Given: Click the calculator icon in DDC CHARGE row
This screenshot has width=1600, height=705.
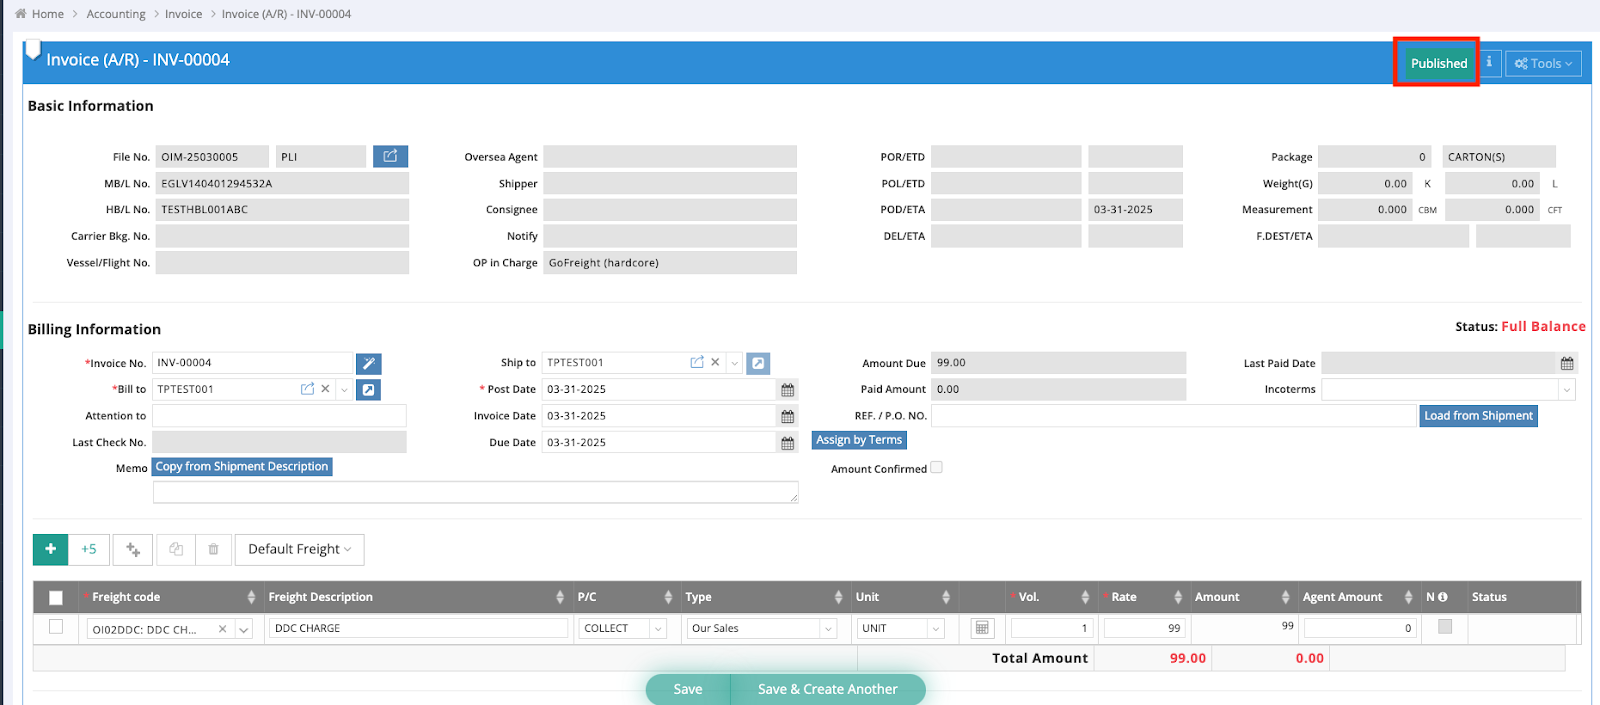Looking at the screenshot, I should coord(982,628).
